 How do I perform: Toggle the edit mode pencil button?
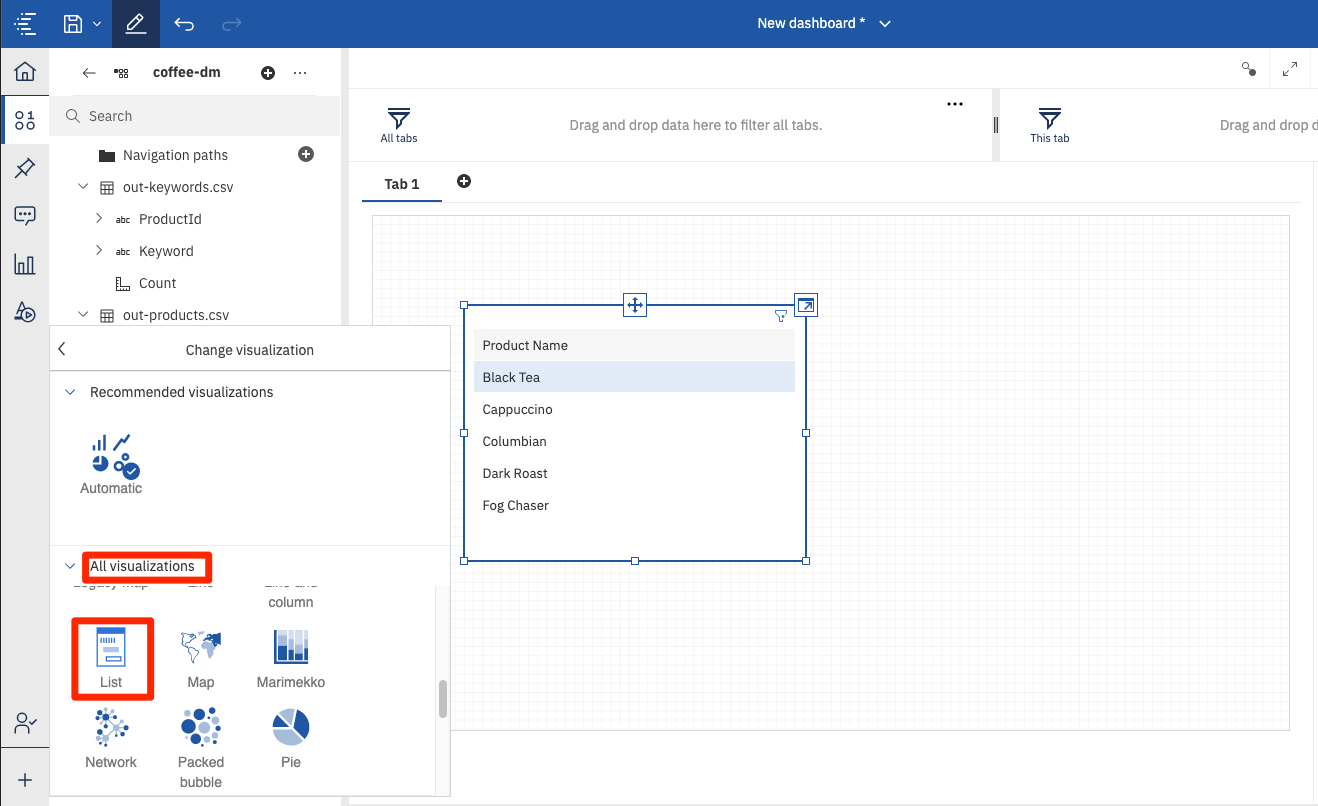pos(136,23)
